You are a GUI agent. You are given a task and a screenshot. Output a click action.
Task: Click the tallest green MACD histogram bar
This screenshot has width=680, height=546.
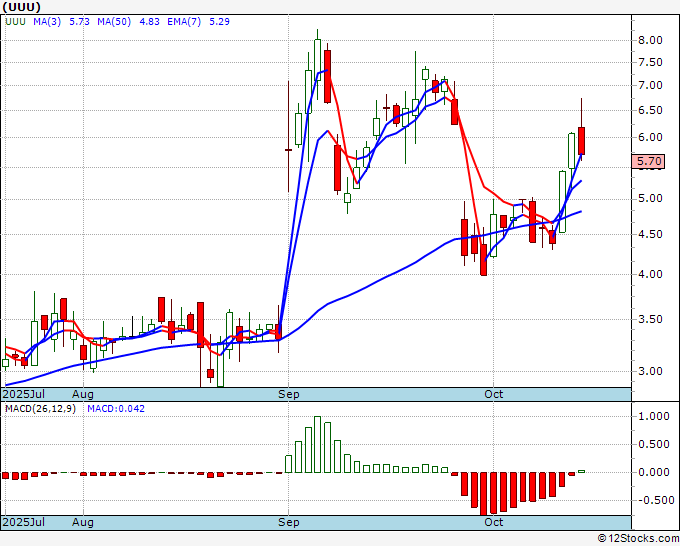tap(317, 445)
